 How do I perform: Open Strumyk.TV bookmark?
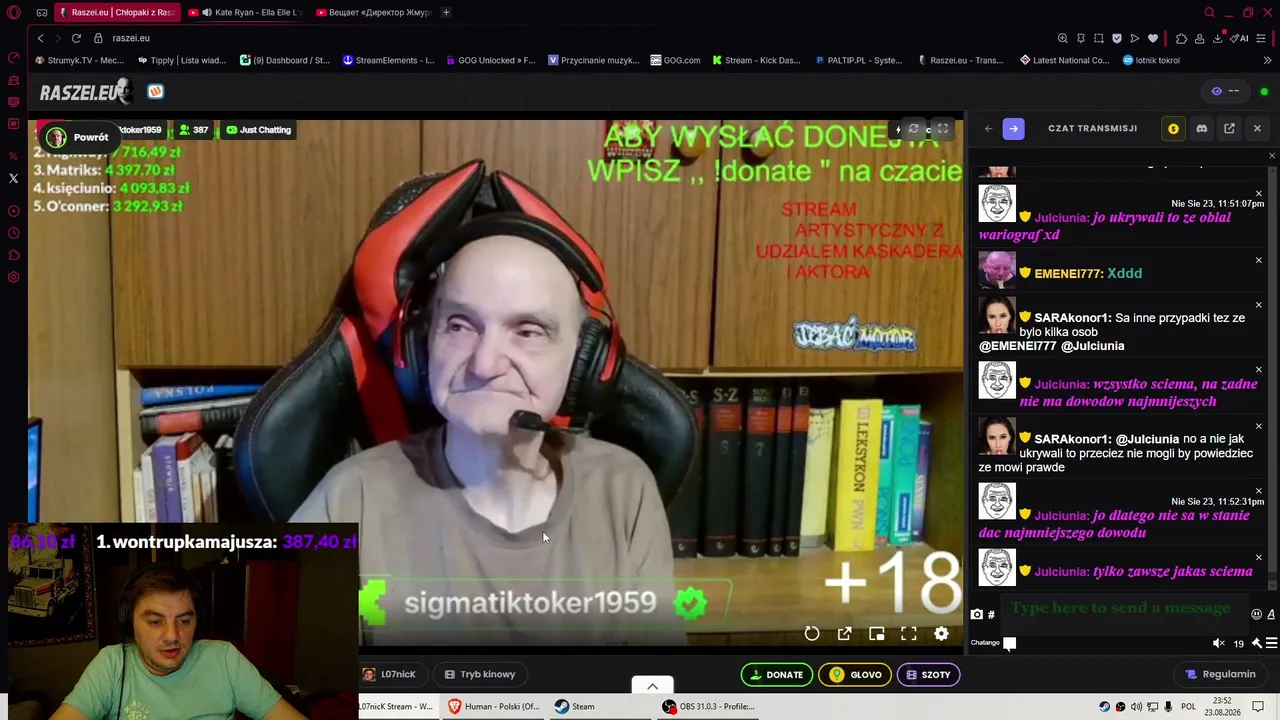(79, 60)
